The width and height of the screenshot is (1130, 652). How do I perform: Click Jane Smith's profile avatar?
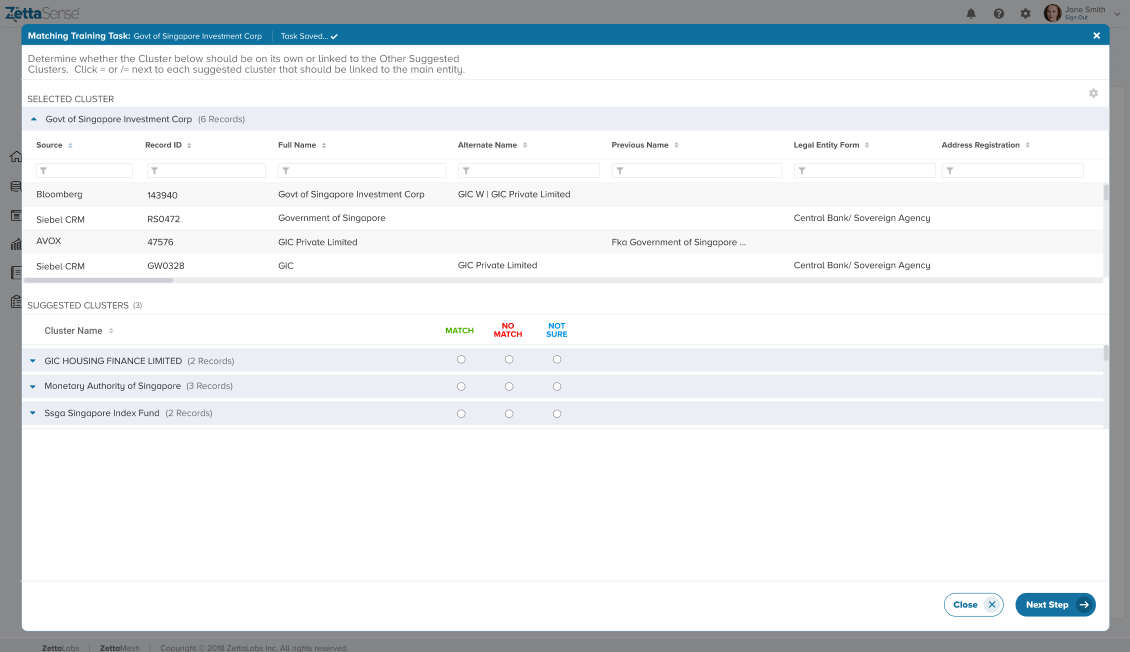(1052, 13)
